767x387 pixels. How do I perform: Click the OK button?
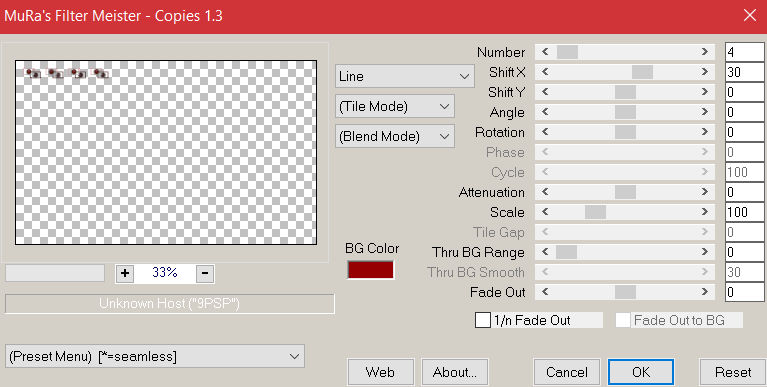click(x=641, y=372)
